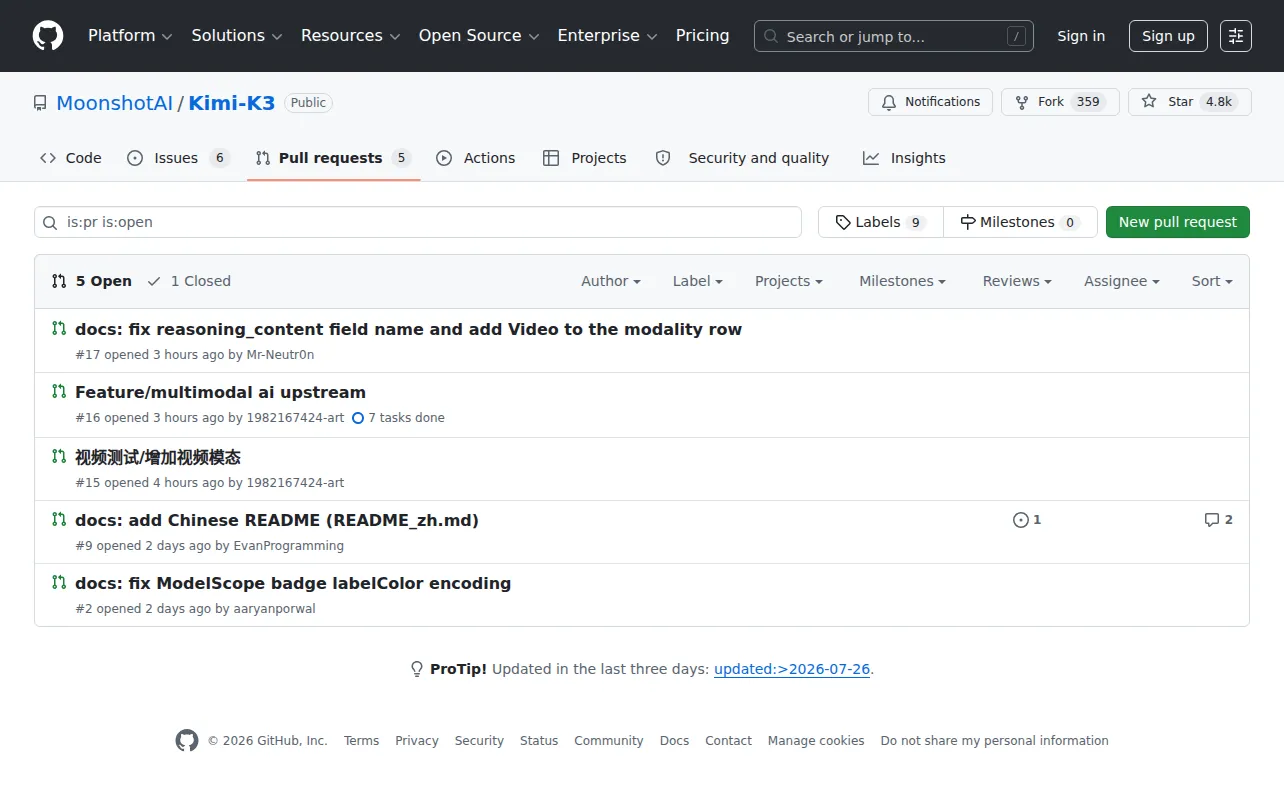Expand the Resources menu
The image size is (1284, 794).
[351, 36]
